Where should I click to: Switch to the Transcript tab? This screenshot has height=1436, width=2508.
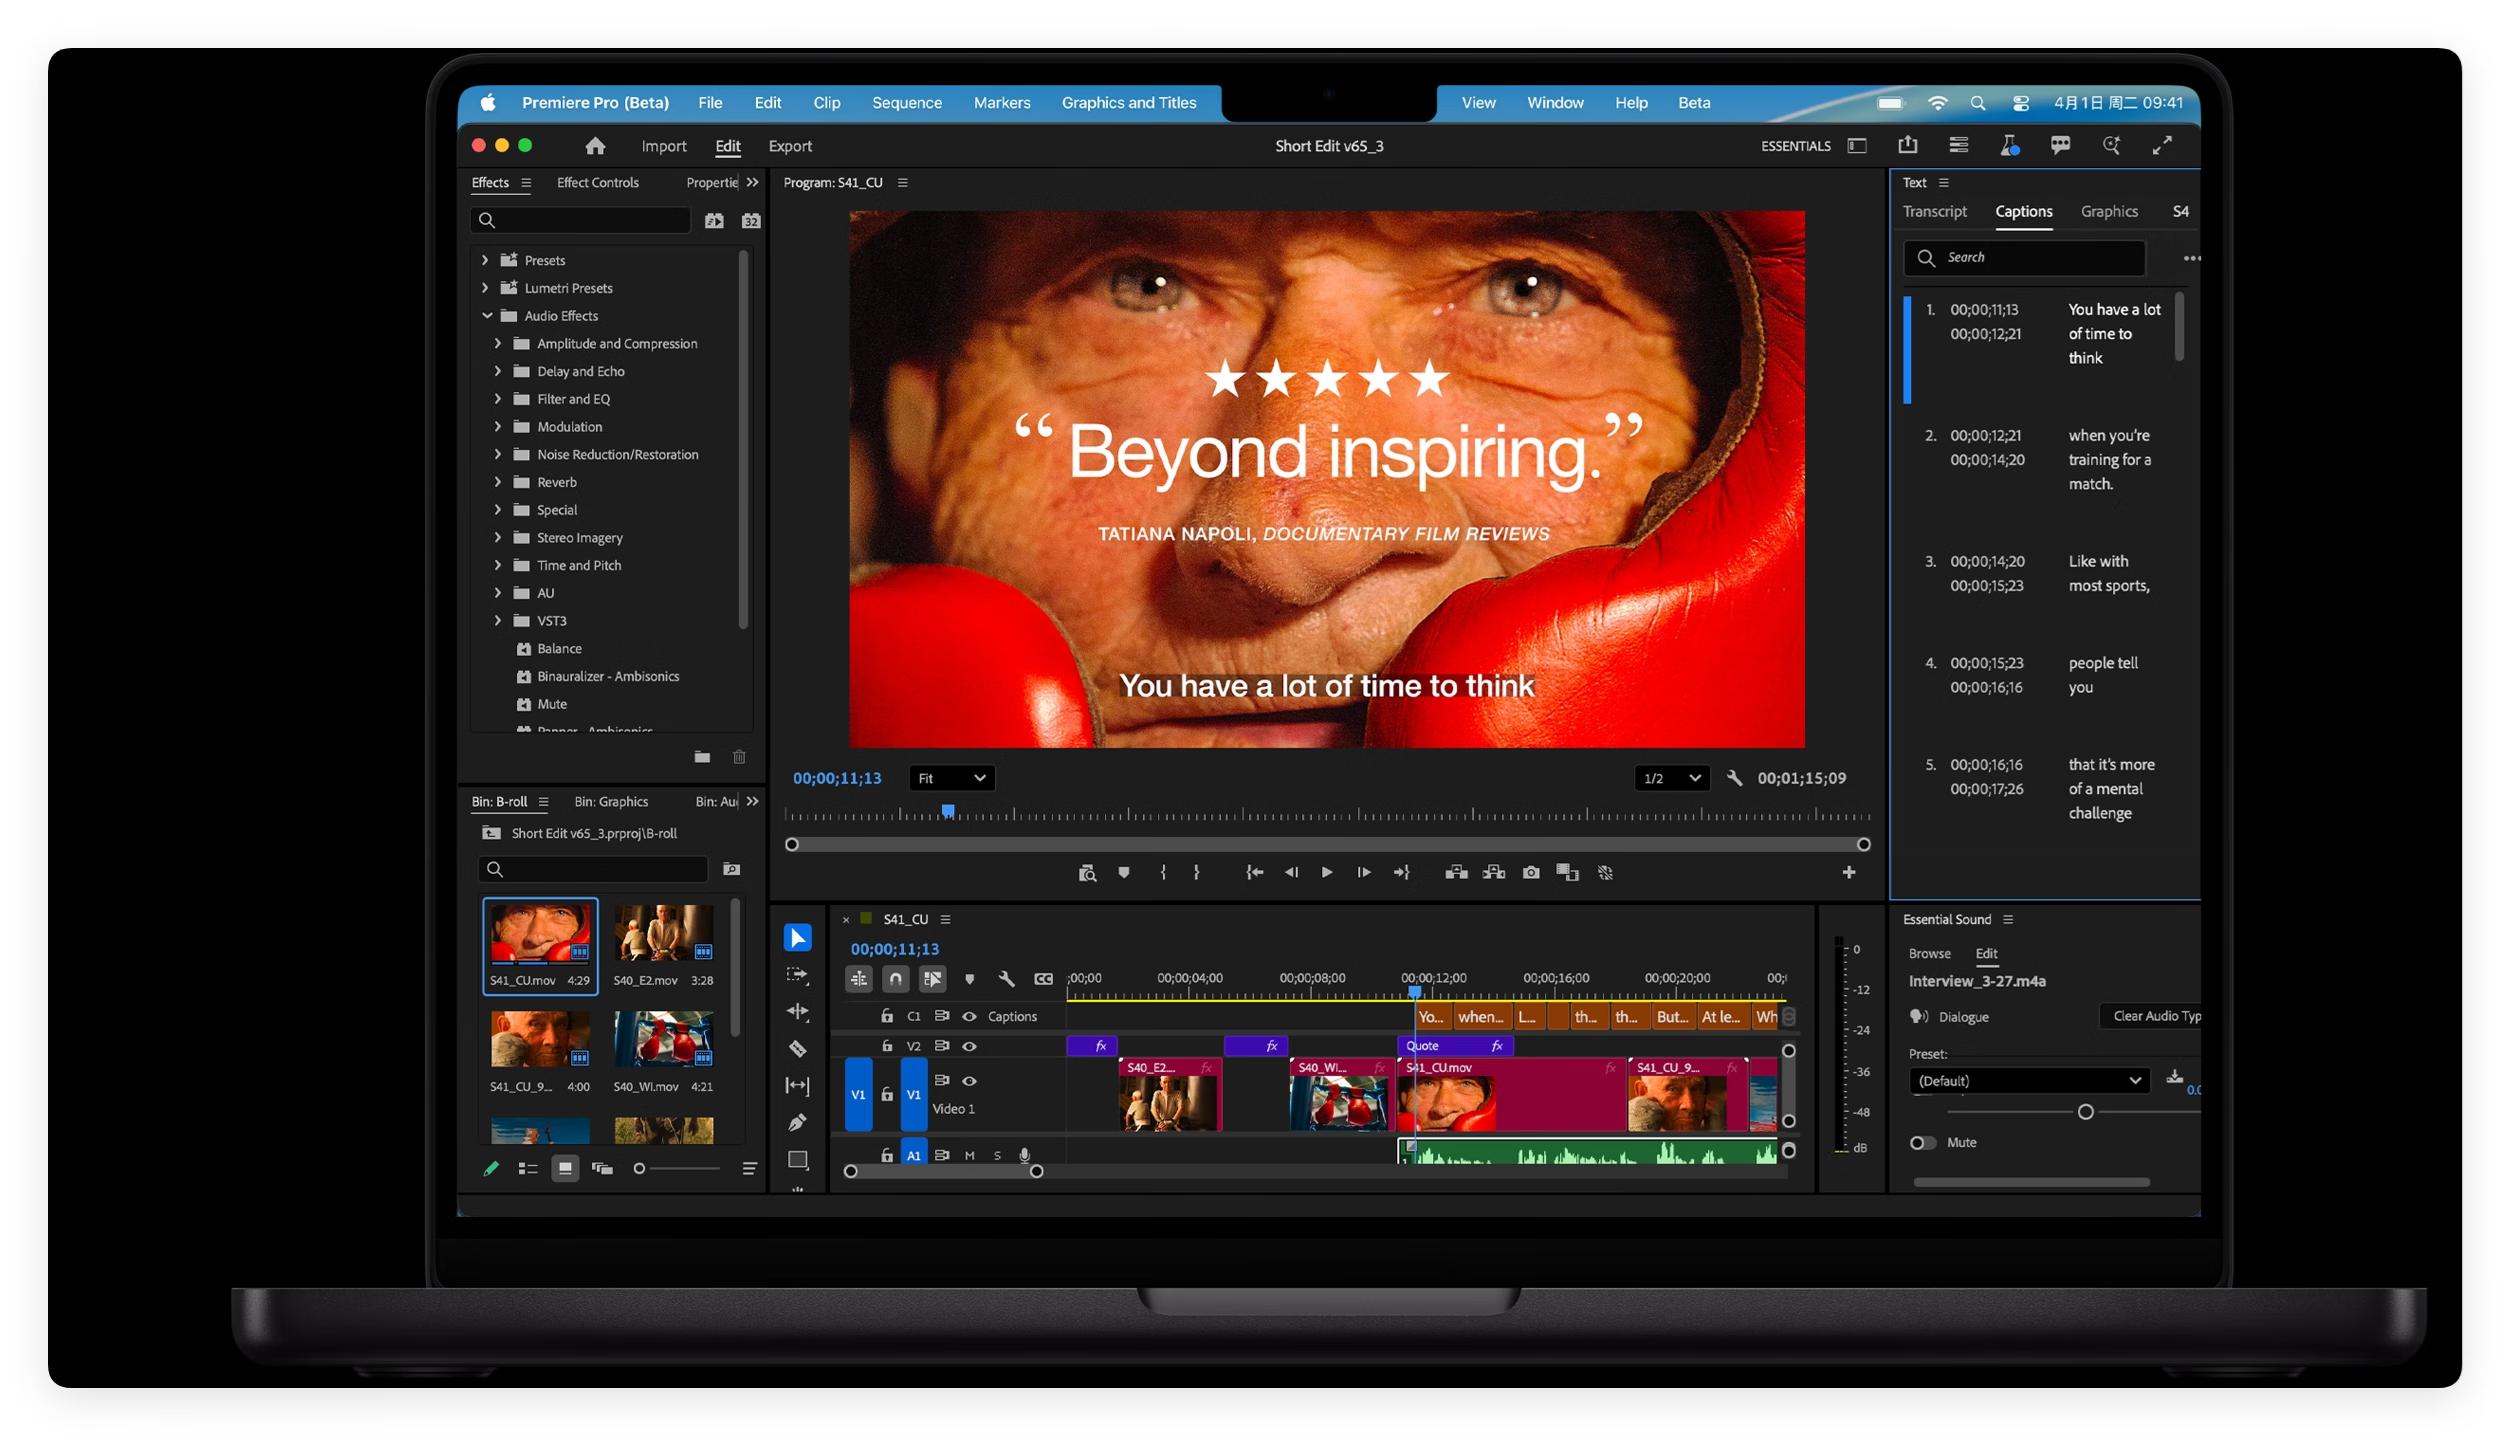pos(1933,211)
